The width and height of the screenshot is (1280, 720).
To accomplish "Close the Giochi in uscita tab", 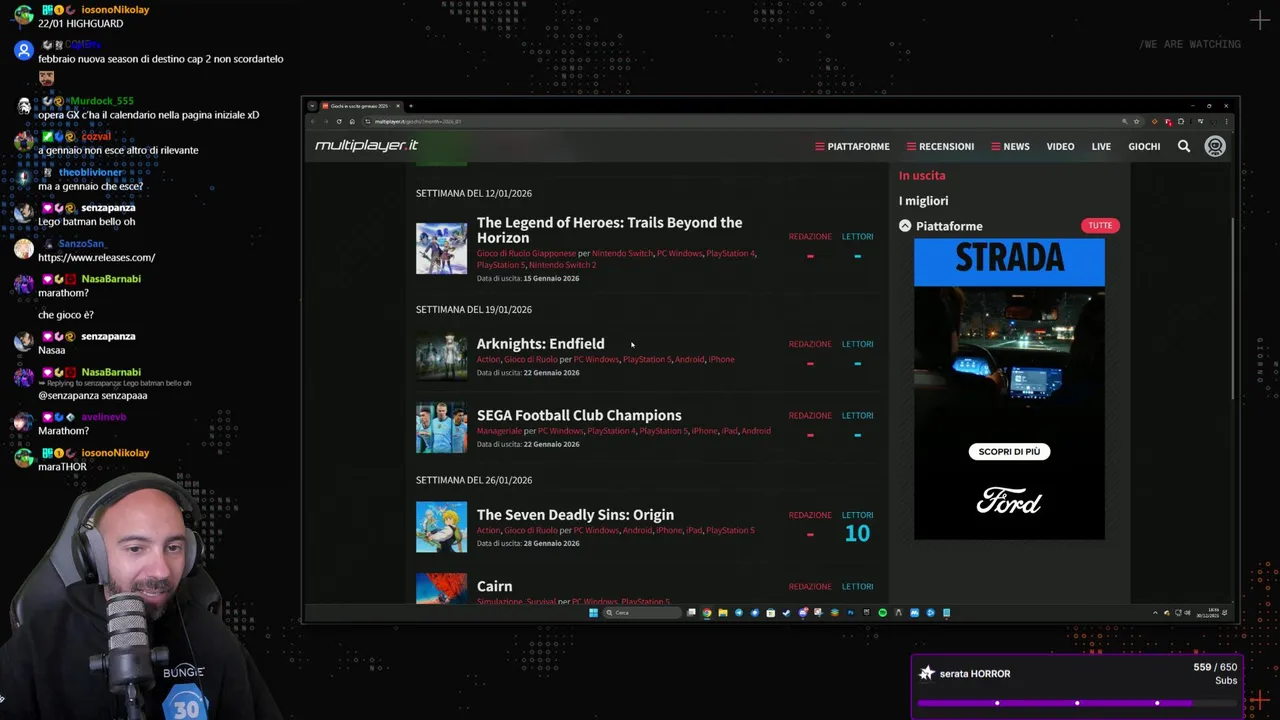I will pos(398,106).
